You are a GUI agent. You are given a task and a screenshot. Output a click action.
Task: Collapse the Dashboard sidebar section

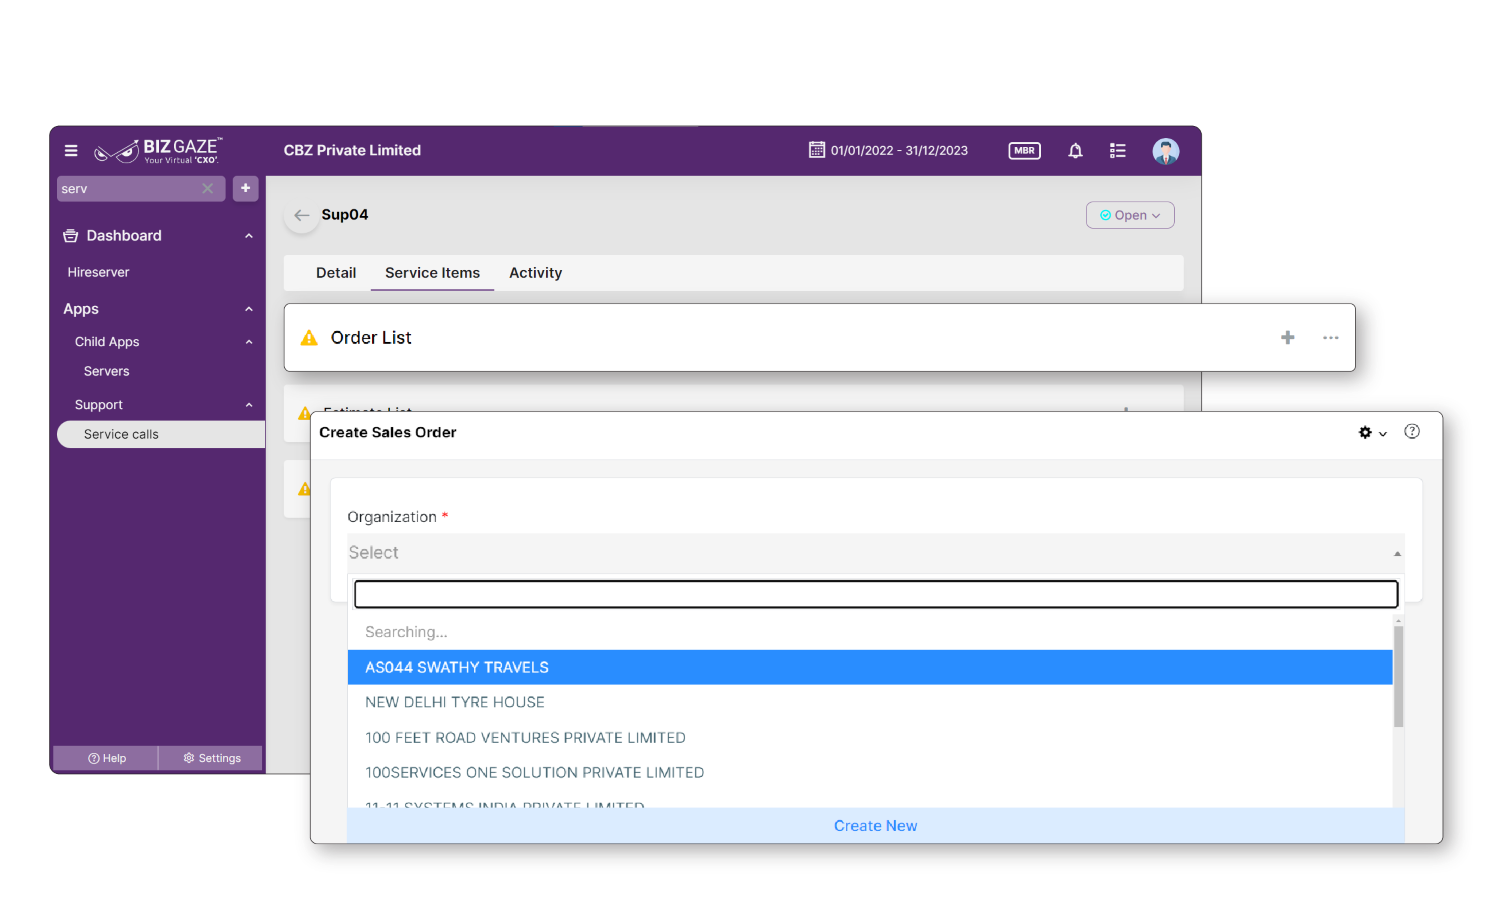coord(249,236)
